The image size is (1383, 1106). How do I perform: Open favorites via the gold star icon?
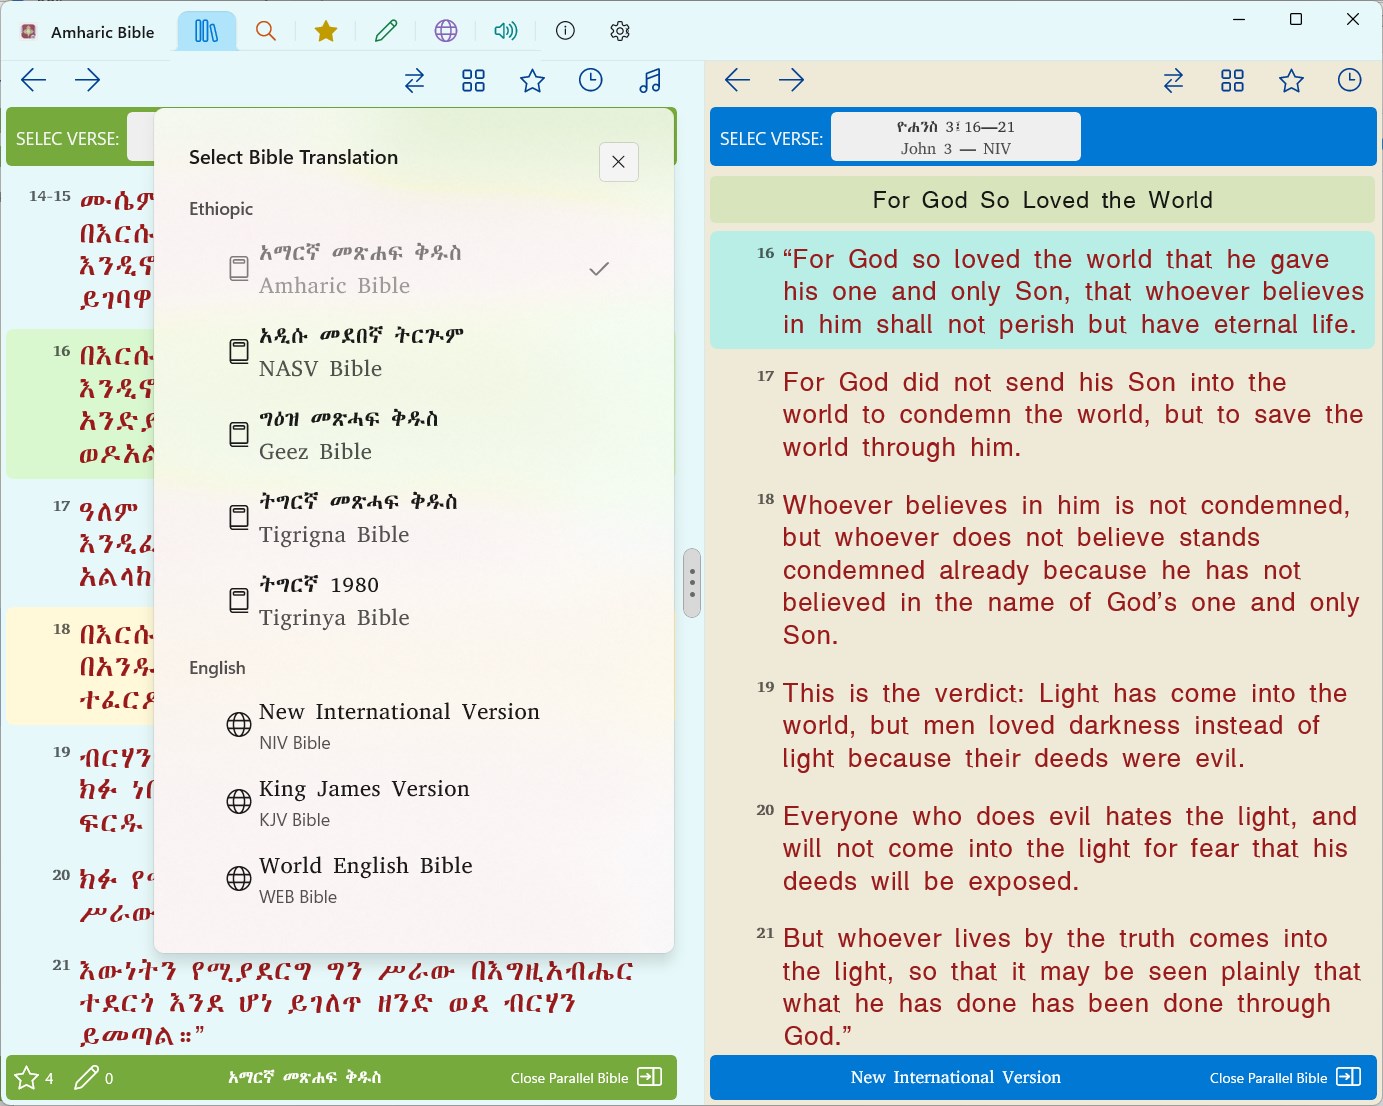pos(325,31)
